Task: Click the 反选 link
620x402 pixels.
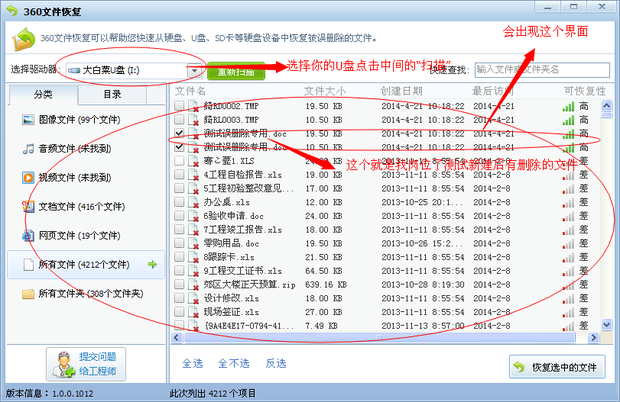Action: (x=276, y=363)
